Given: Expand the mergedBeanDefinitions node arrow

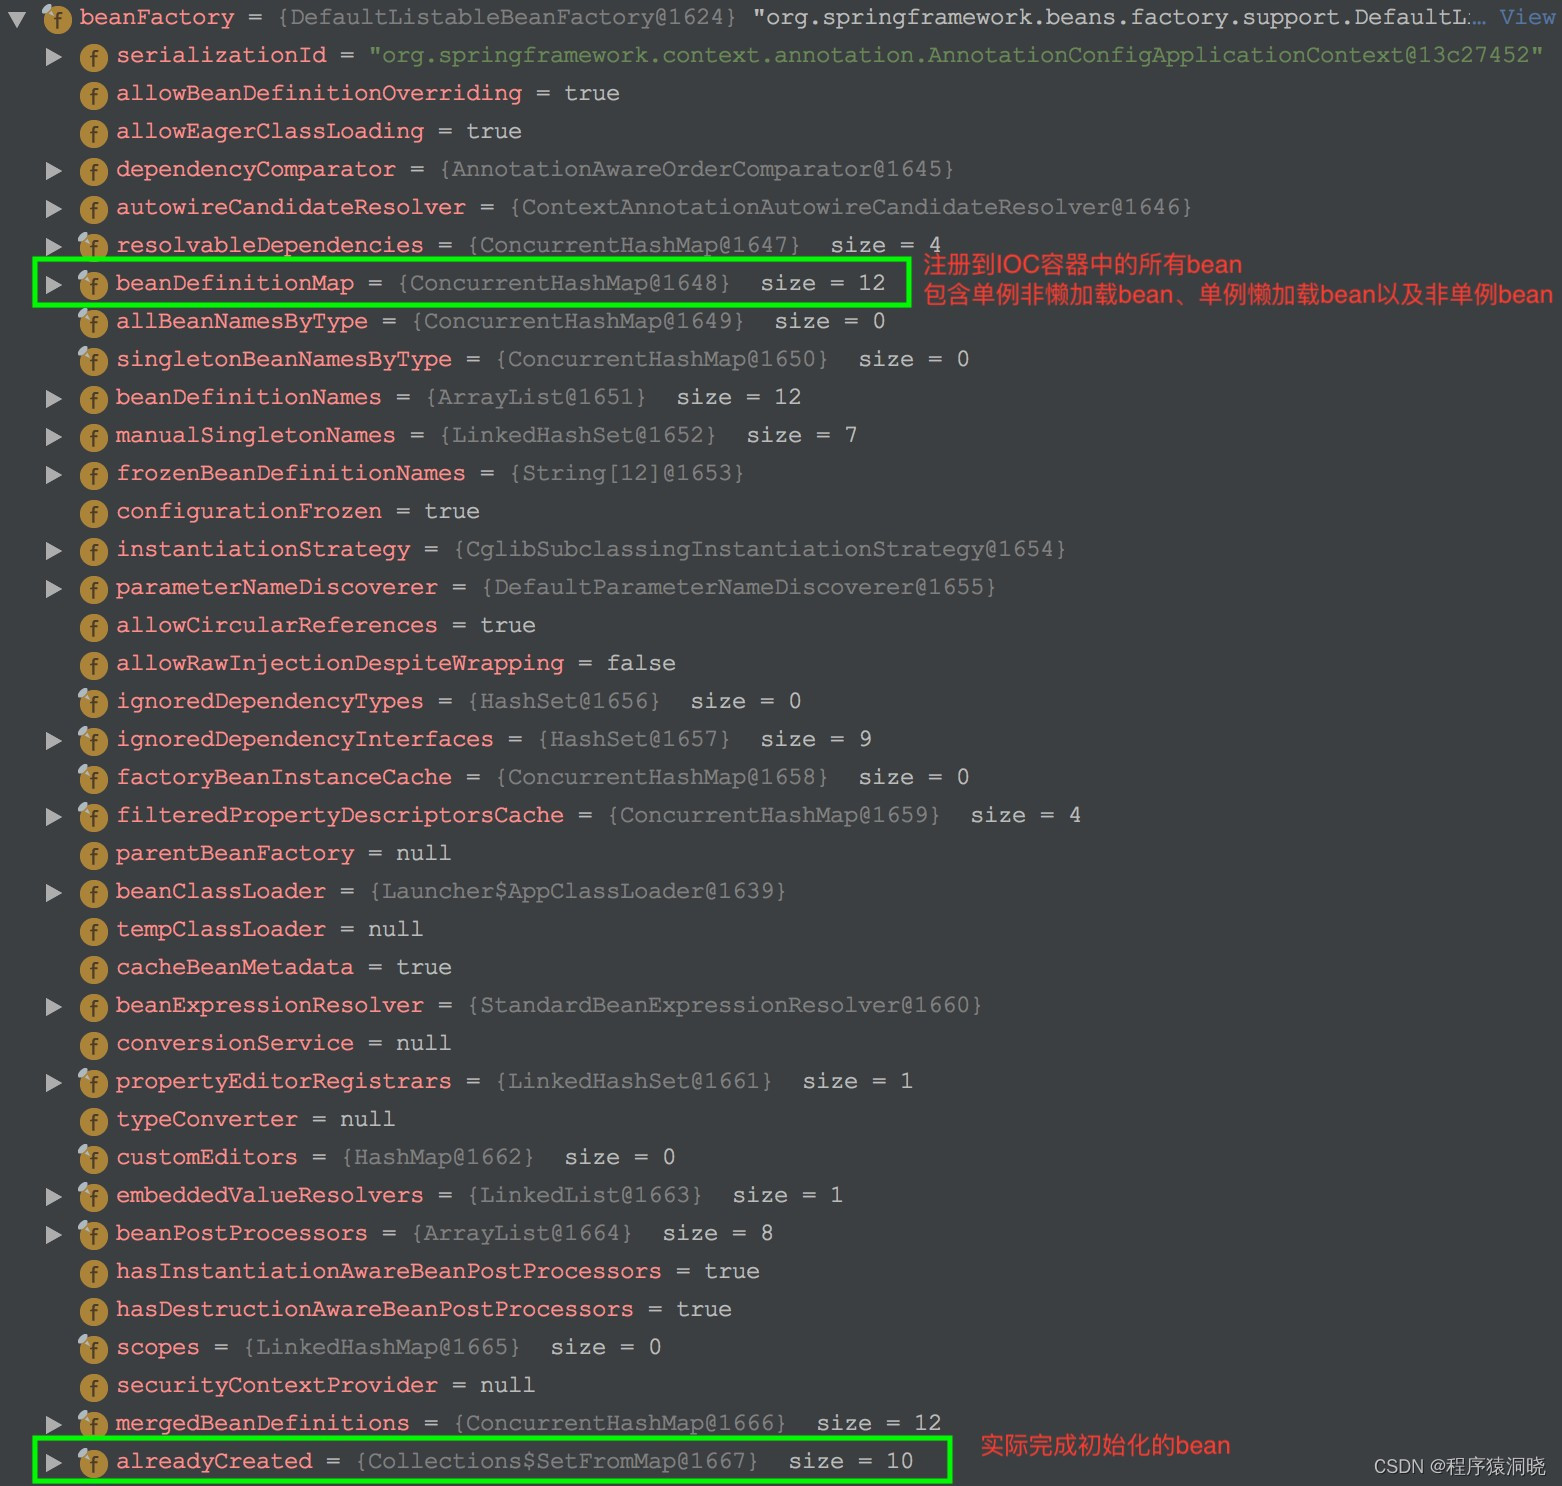Looking at the screenshot, I should (x=54, y=1425).
